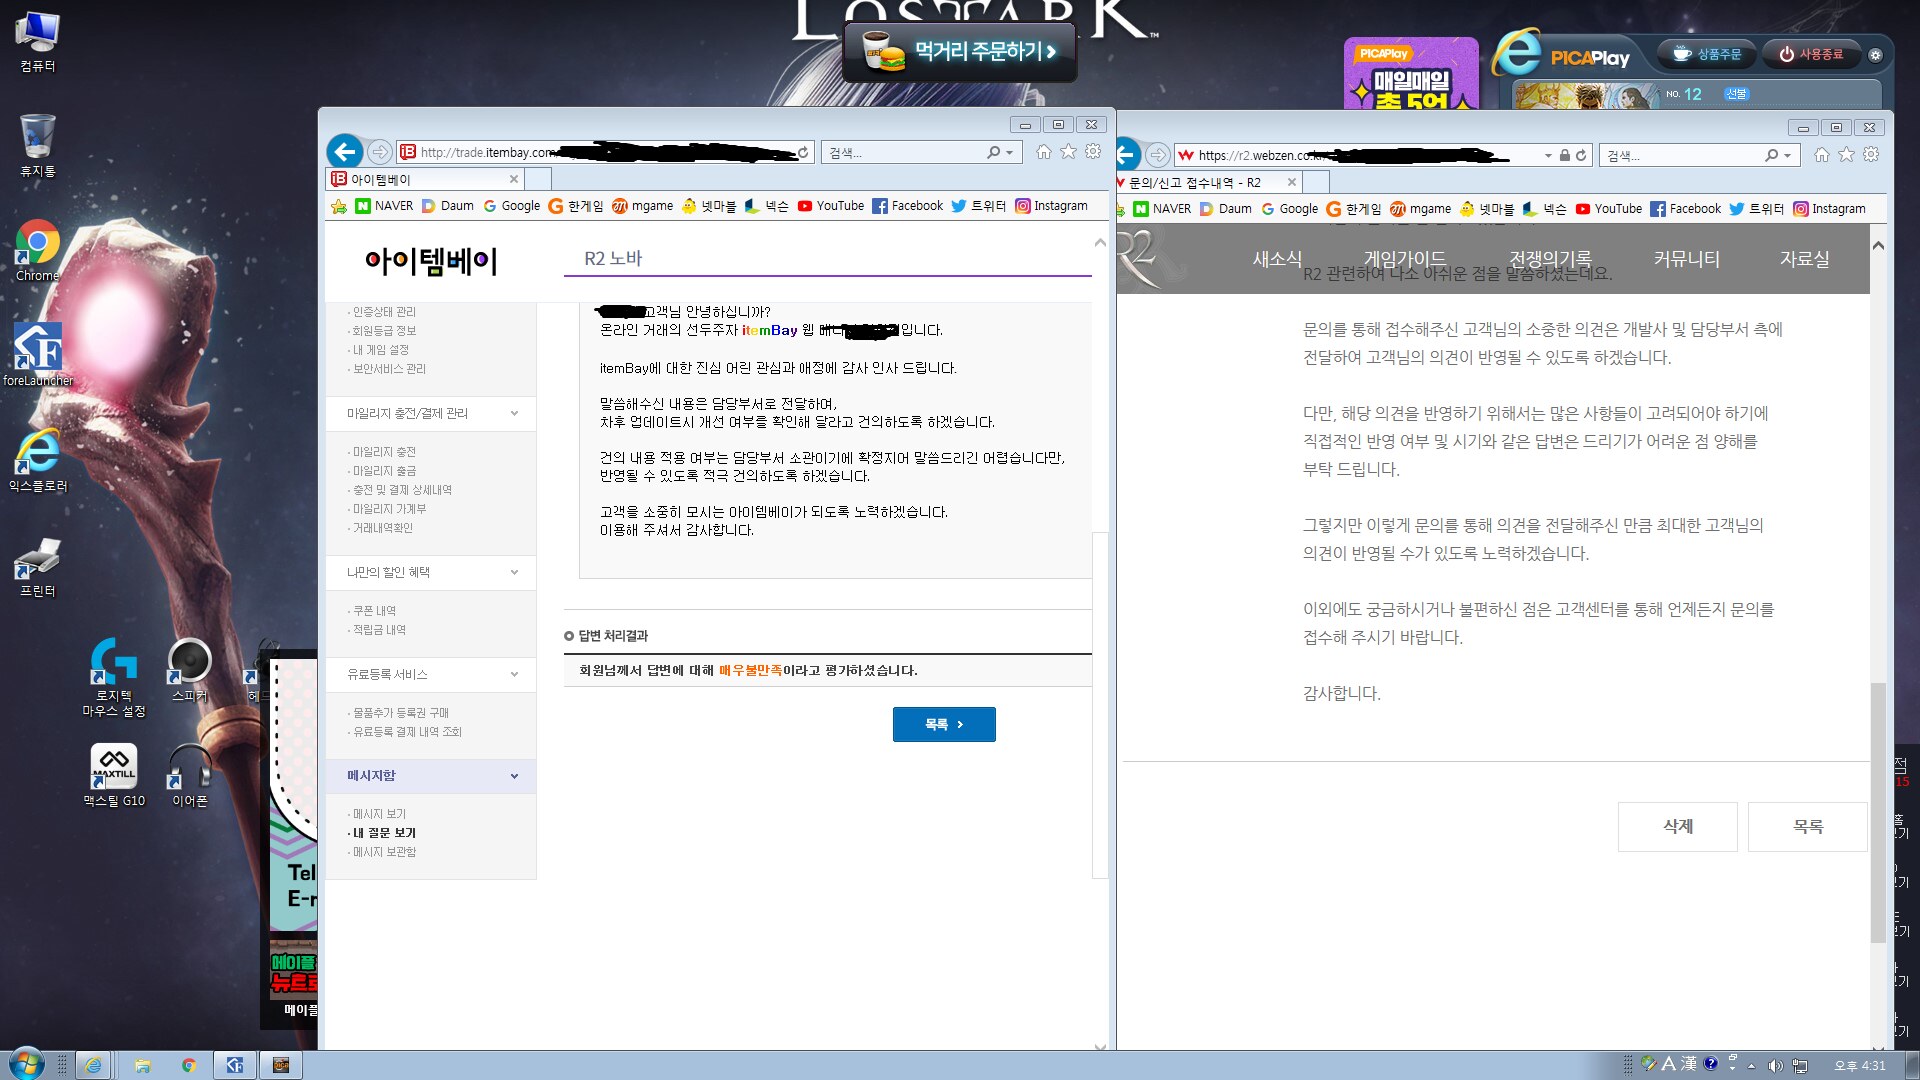This screenshot has height=1080, width=1920.
Task: Open the 커뮤니티 menu on the R2 site
Action: click(x=1686, y=259)
